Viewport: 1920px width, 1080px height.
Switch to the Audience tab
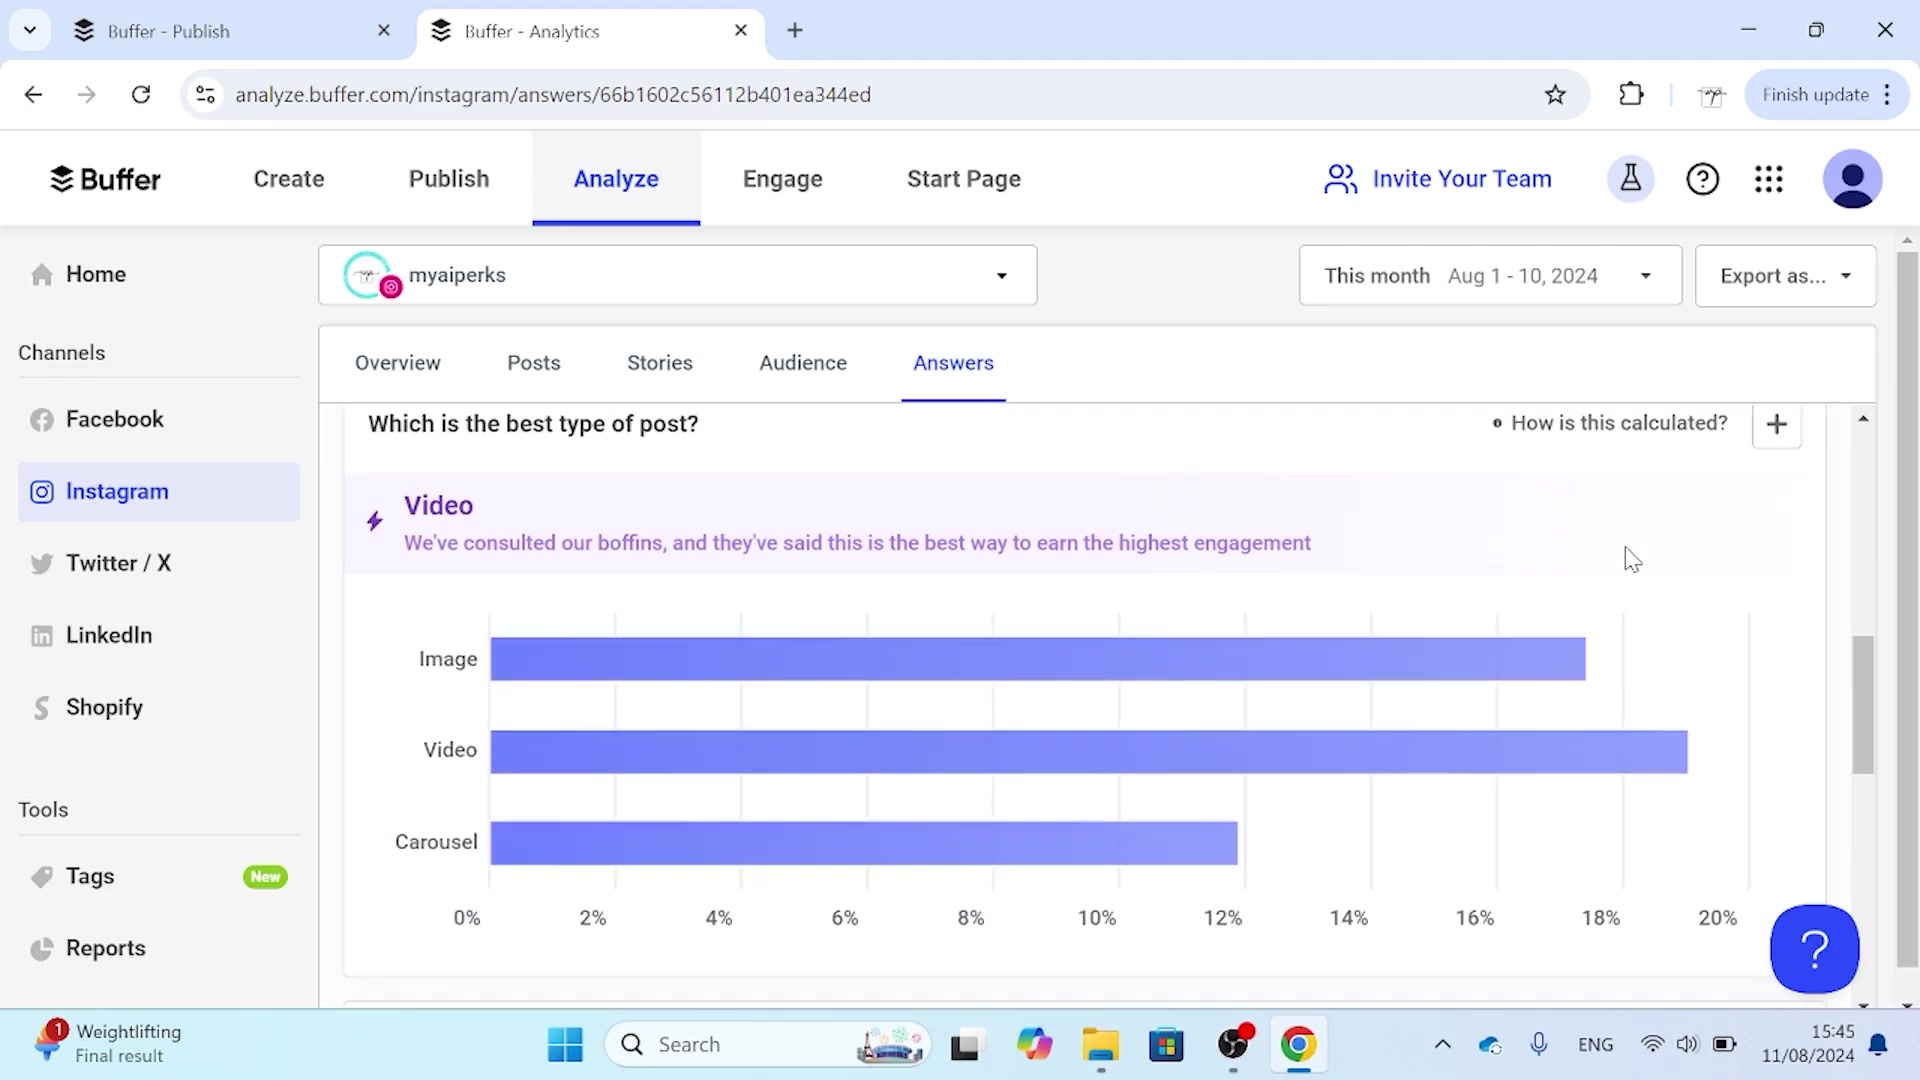click(802, 363)
